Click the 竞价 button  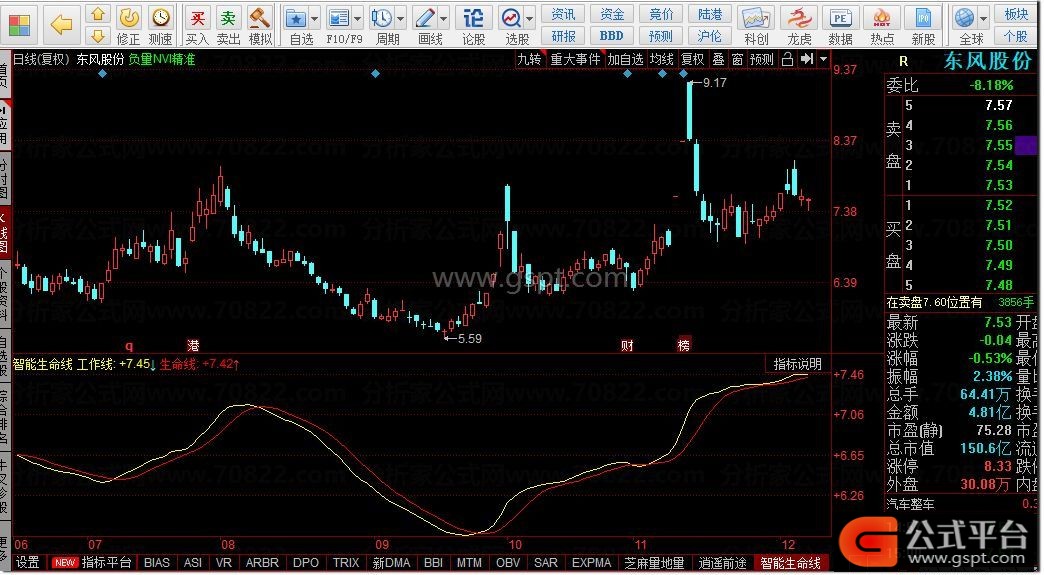(x=661, y=14)
